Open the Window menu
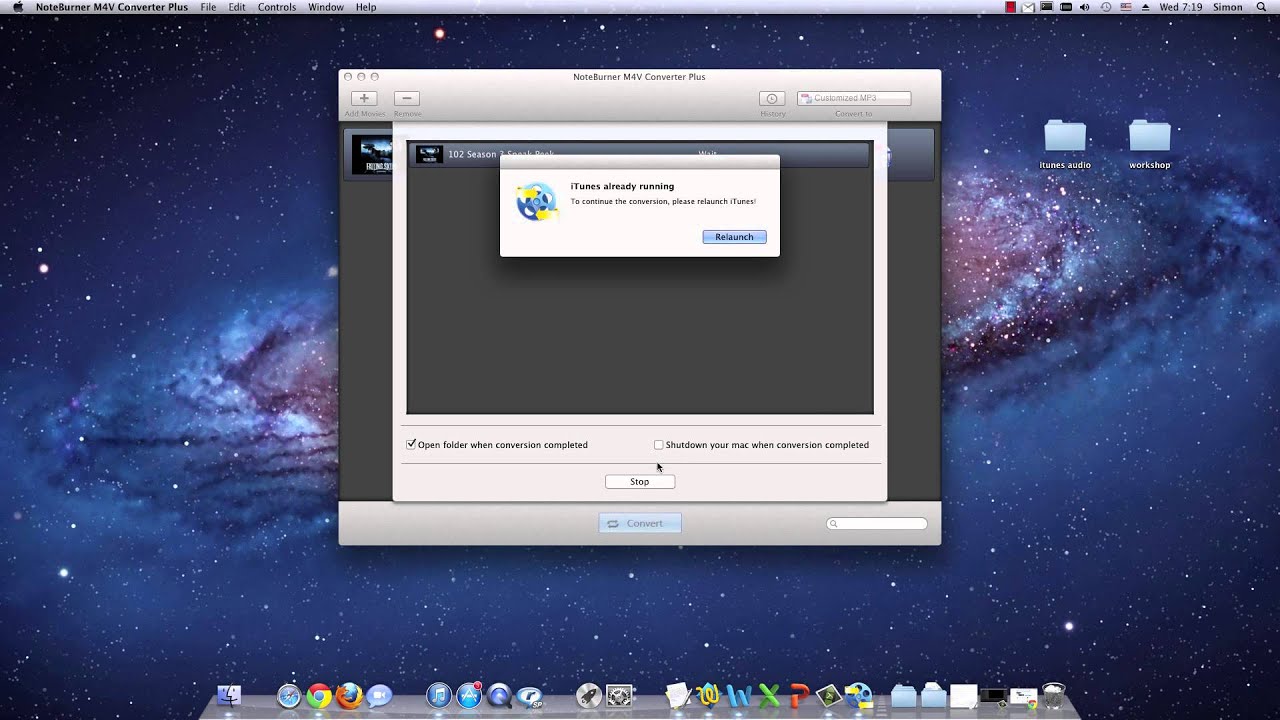1280x720 pixels. tap(326, 7)
